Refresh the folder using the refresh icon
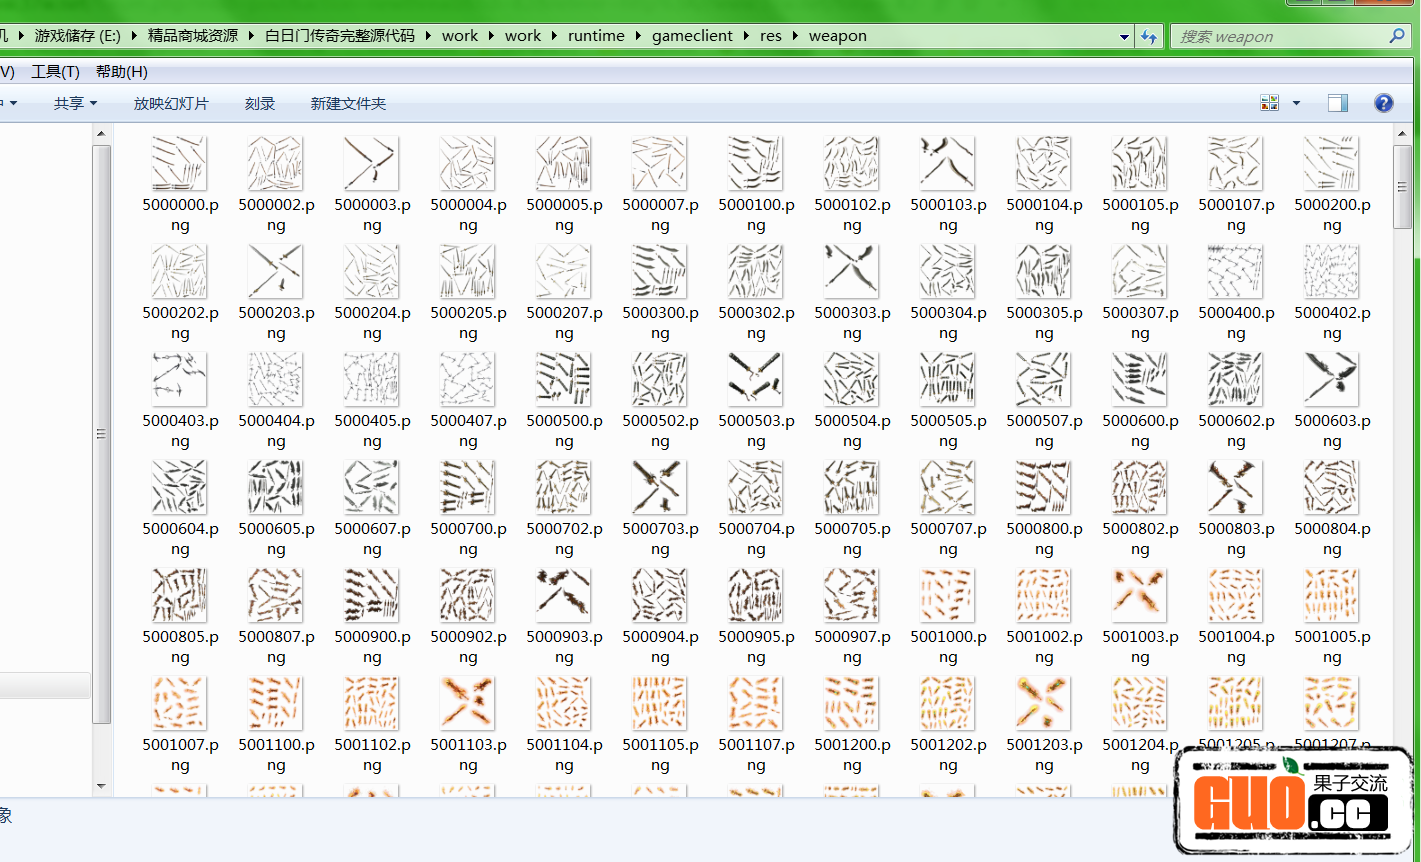This screenshot has height=862, width=1421. coord(1148,35)
